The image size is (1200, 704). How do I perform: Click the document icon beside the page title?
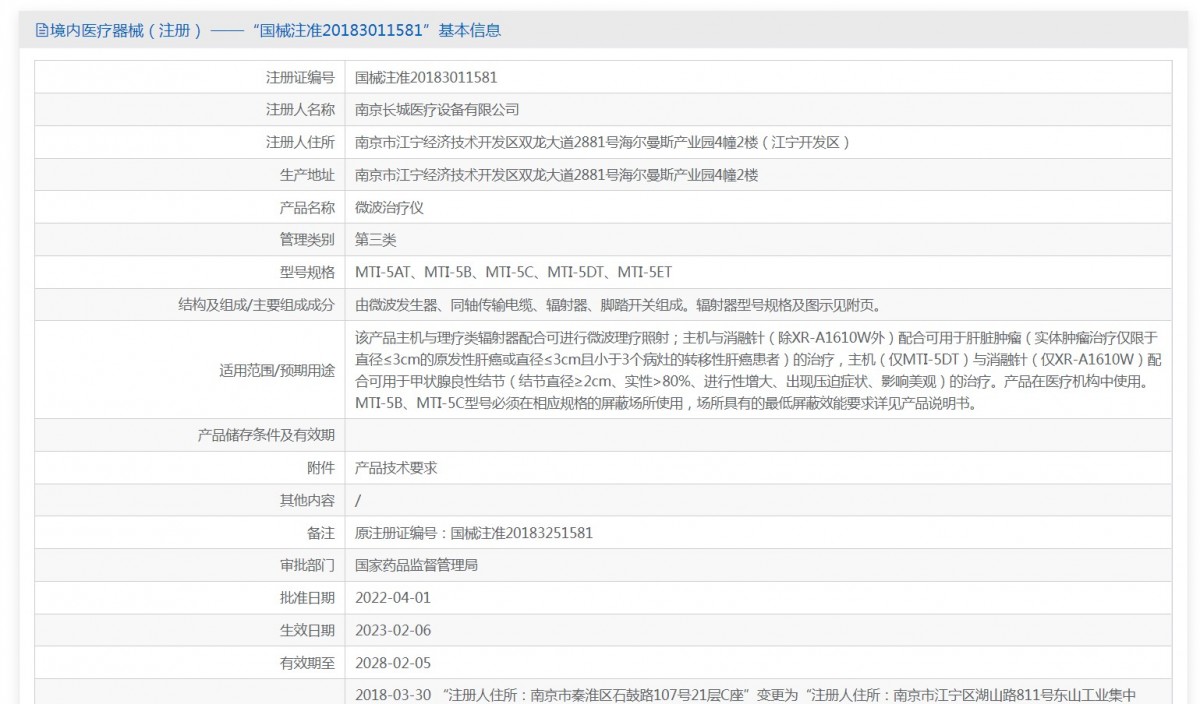point(42,30)
